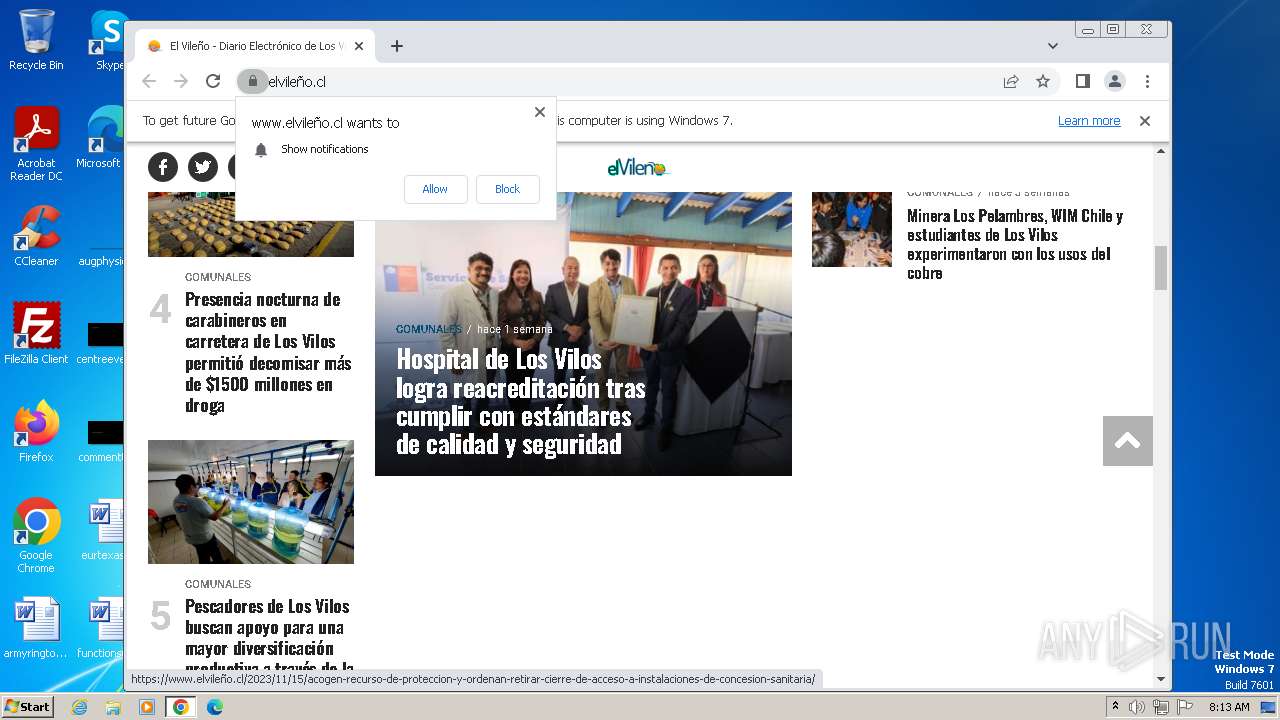1280x720 pixels.
Task: Open File Explorer from taskbar
Action: click(x=113, y=707)
